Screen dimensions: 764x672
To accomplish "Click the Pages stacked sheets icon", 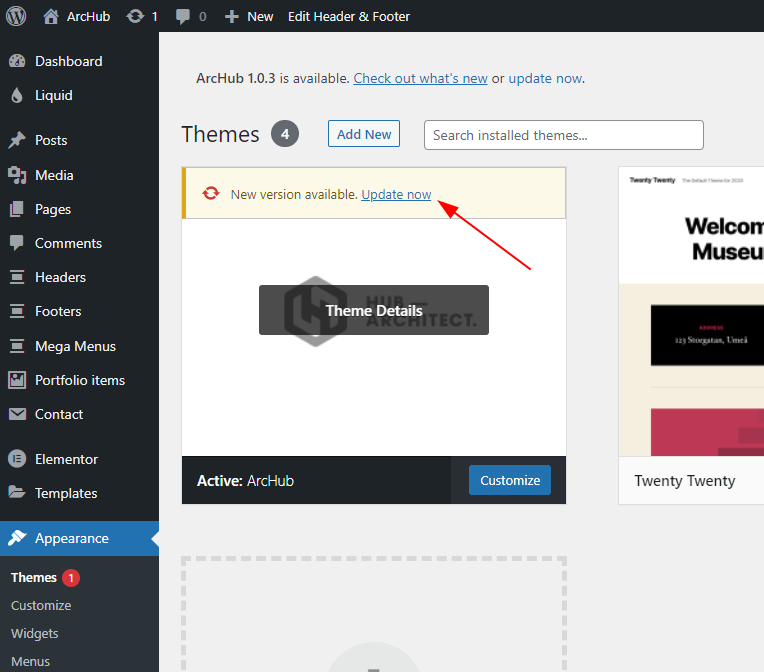I will tap(17, 210).
